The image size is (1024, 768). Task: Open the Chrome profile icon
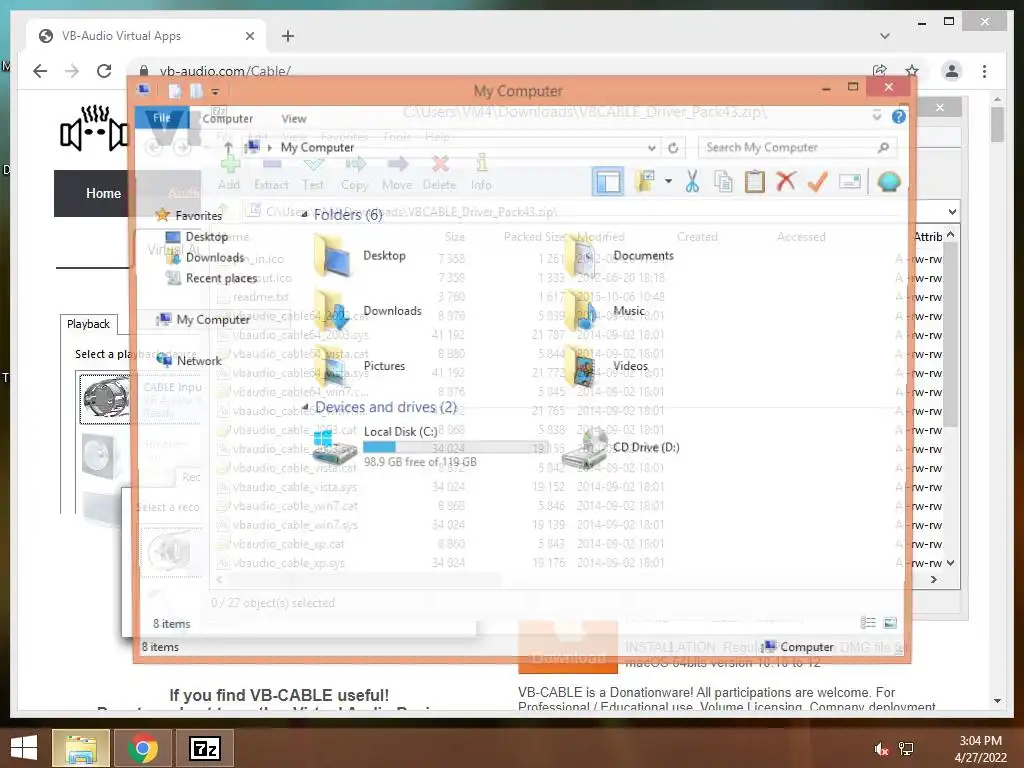click(952, 71)
